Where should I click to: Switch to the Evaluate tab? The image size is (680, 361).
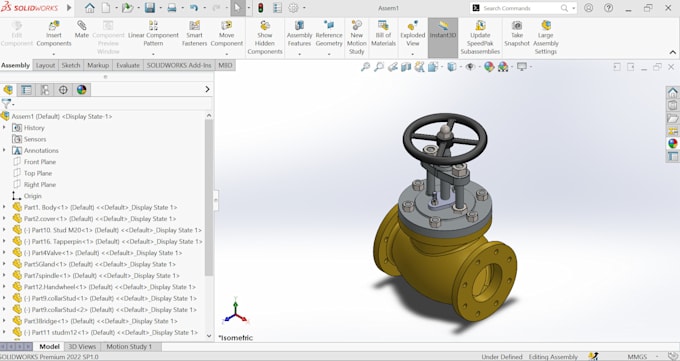pos(128,65)
